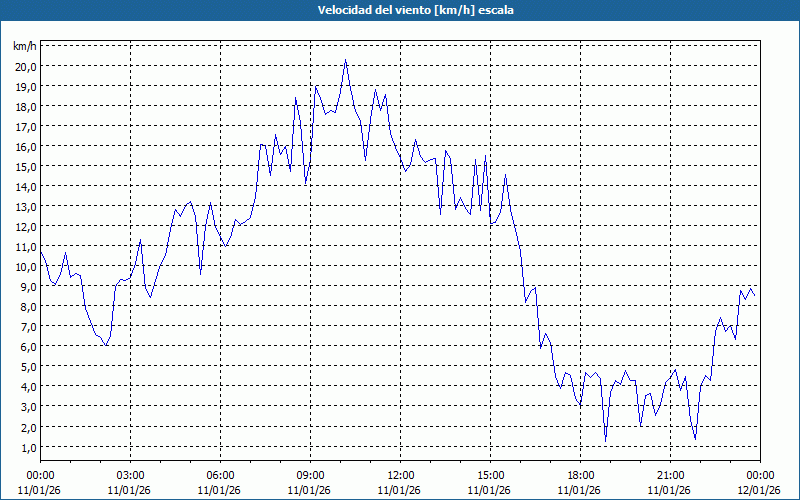
Task: Select the 06:00 time label
Action: (220, 475)
